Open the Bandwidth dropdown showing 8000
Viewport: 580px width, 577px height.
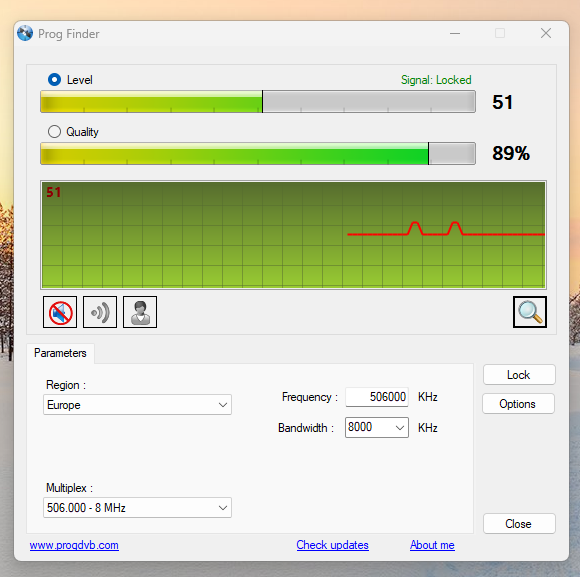coord(377,428)
